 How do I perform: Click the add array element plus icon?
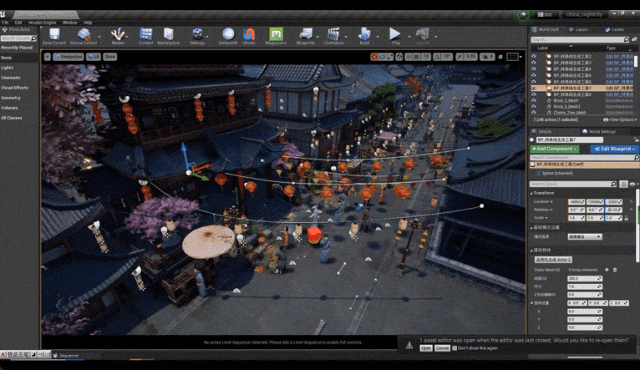click(607, 270)
